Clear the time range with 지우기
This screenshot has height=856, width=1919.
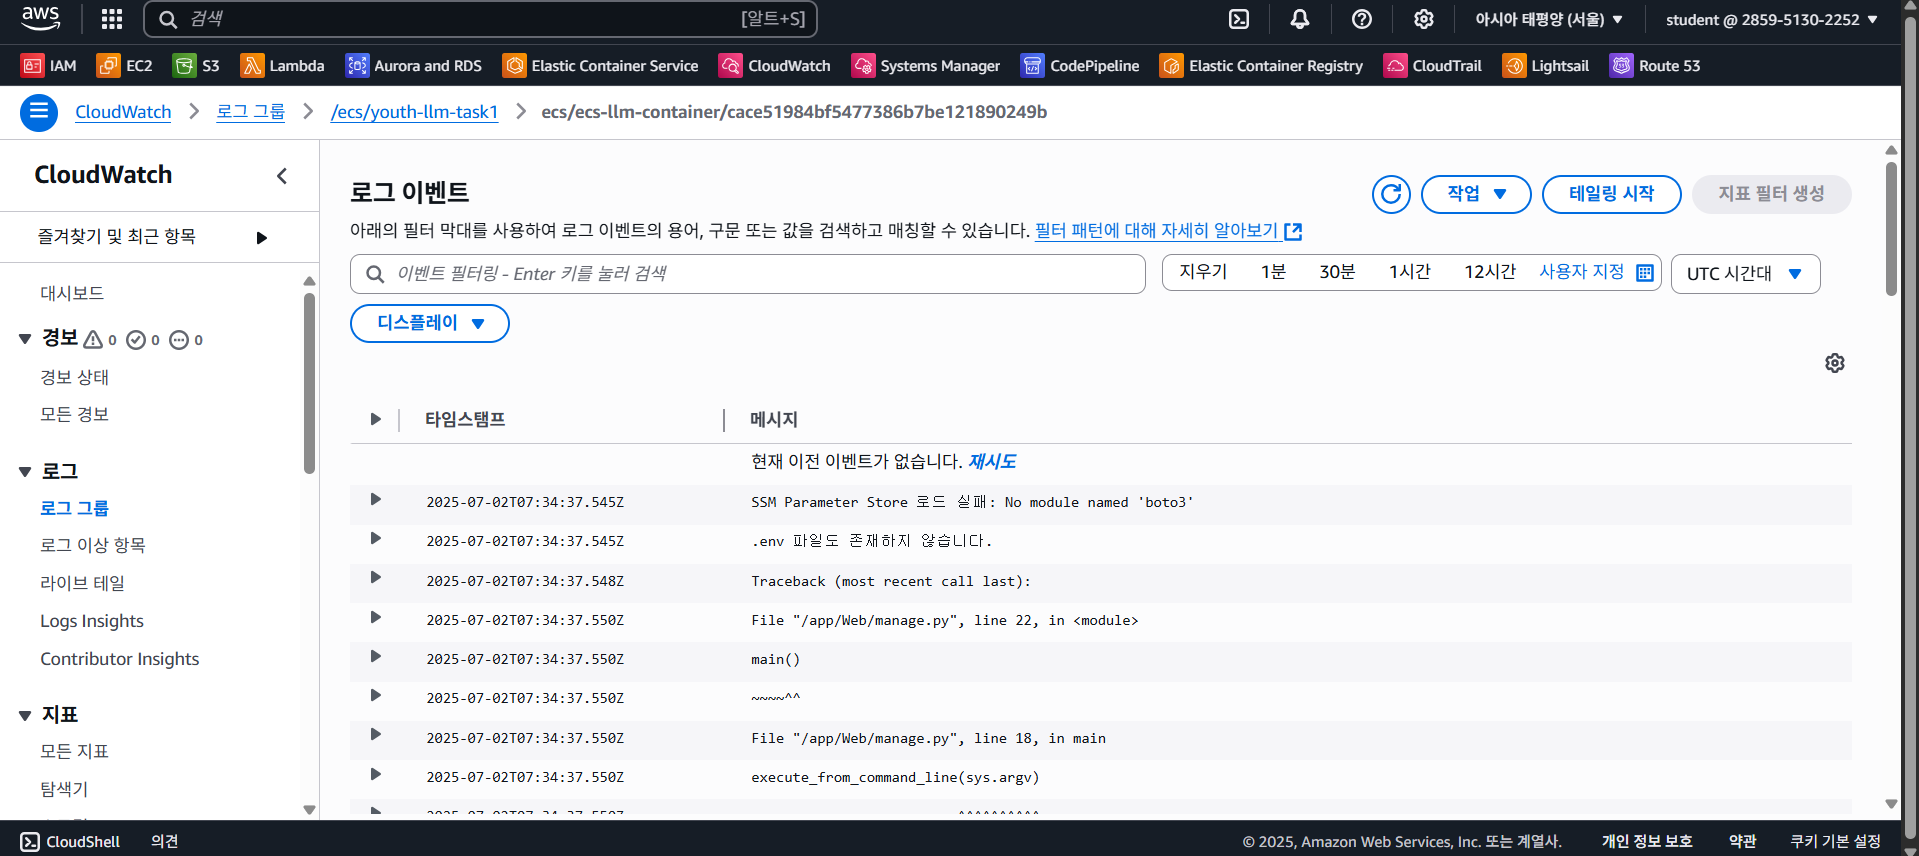click(x=1203, y=272)
